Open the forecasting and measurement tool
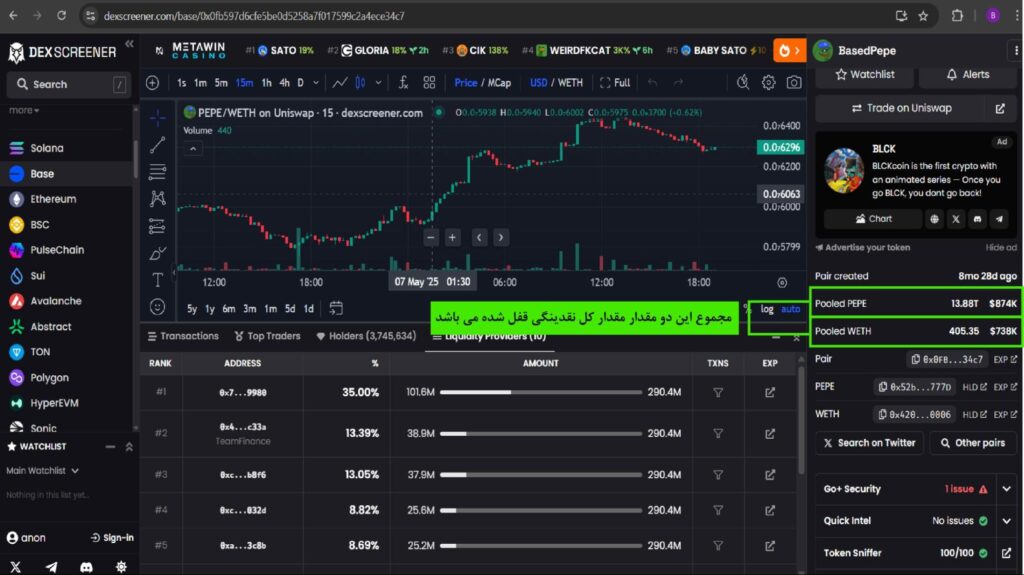This screenshot has height=575, width=1024. pos(157,226)
